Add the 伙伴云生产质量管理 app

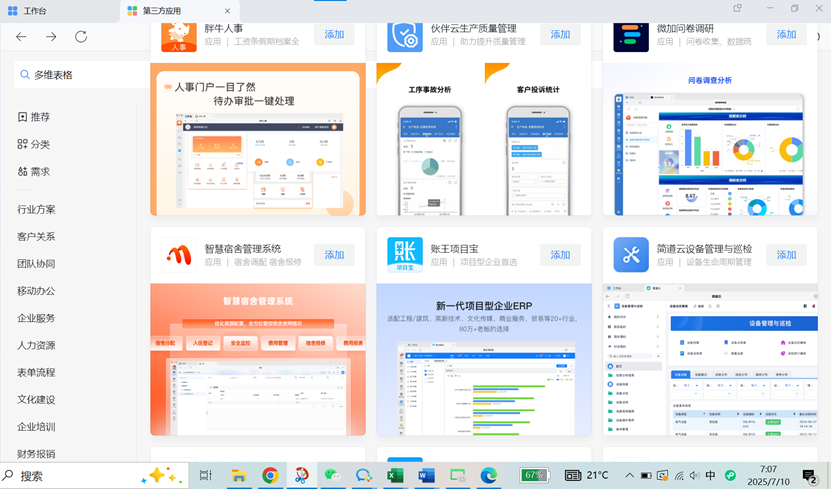point(560,34)
